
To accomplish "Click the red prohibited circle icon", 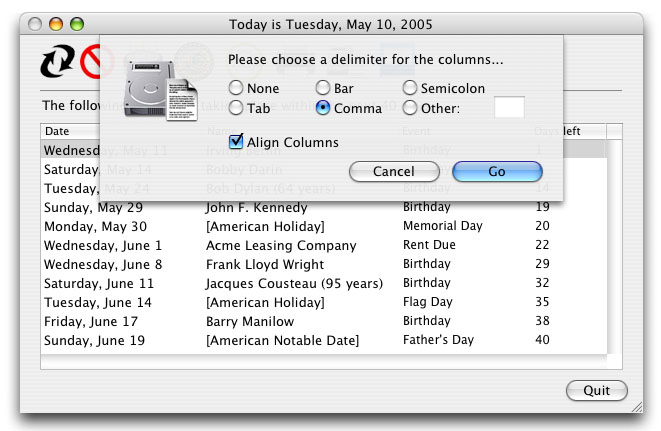I will pyautogui.click(x=98, y=62).
